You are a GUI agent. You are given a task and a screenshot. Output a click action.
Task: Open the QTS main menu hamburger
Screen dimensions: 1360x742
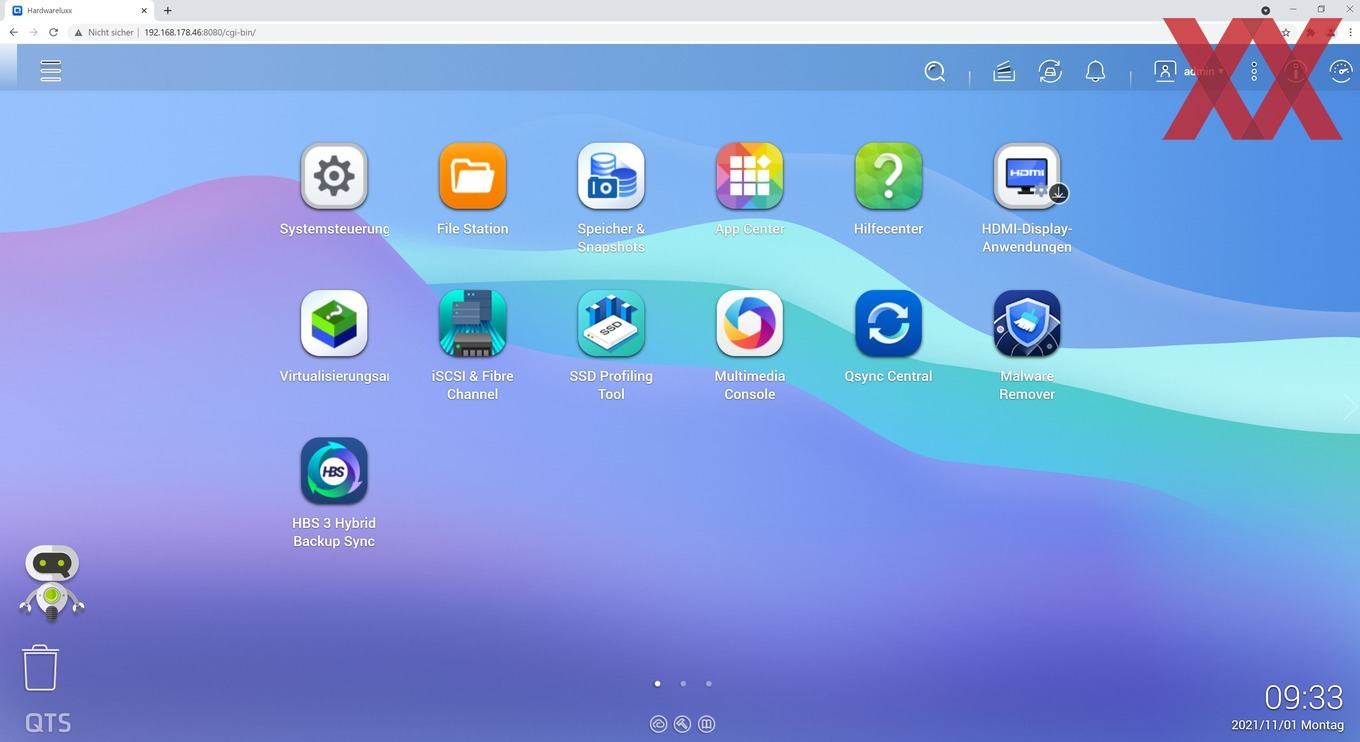(51, 71)
